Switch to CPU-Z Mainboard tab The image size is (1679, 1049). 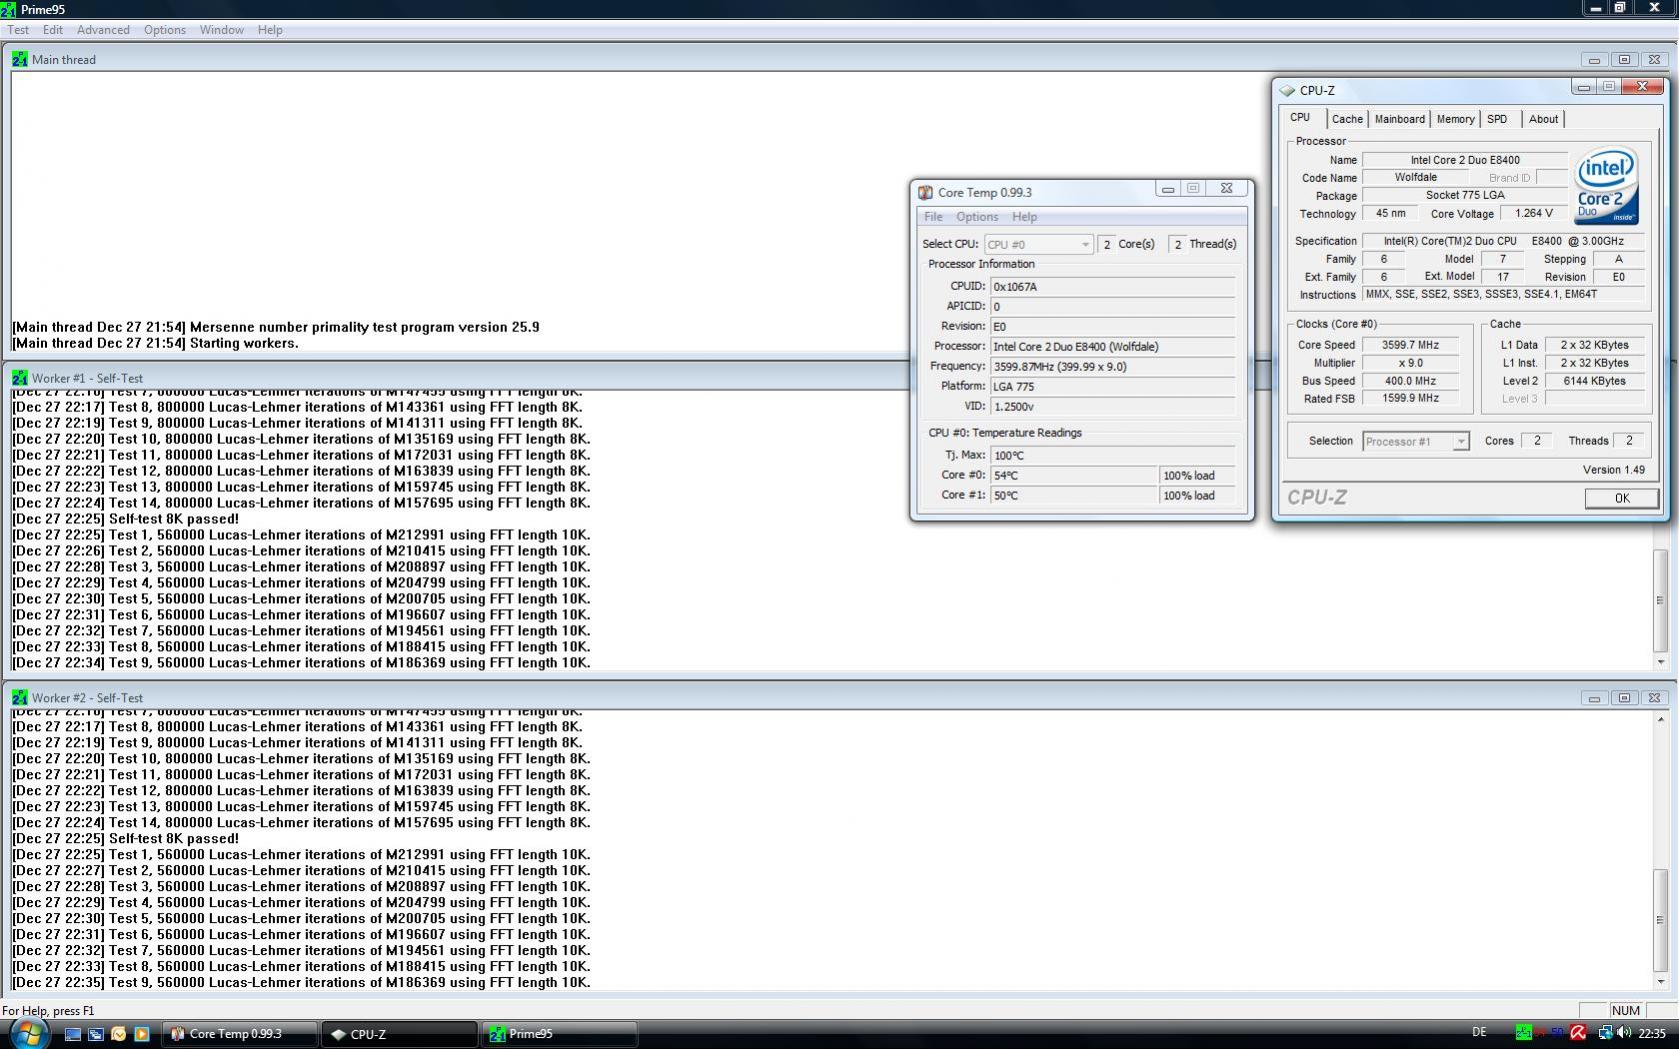tap(1399, 119)
